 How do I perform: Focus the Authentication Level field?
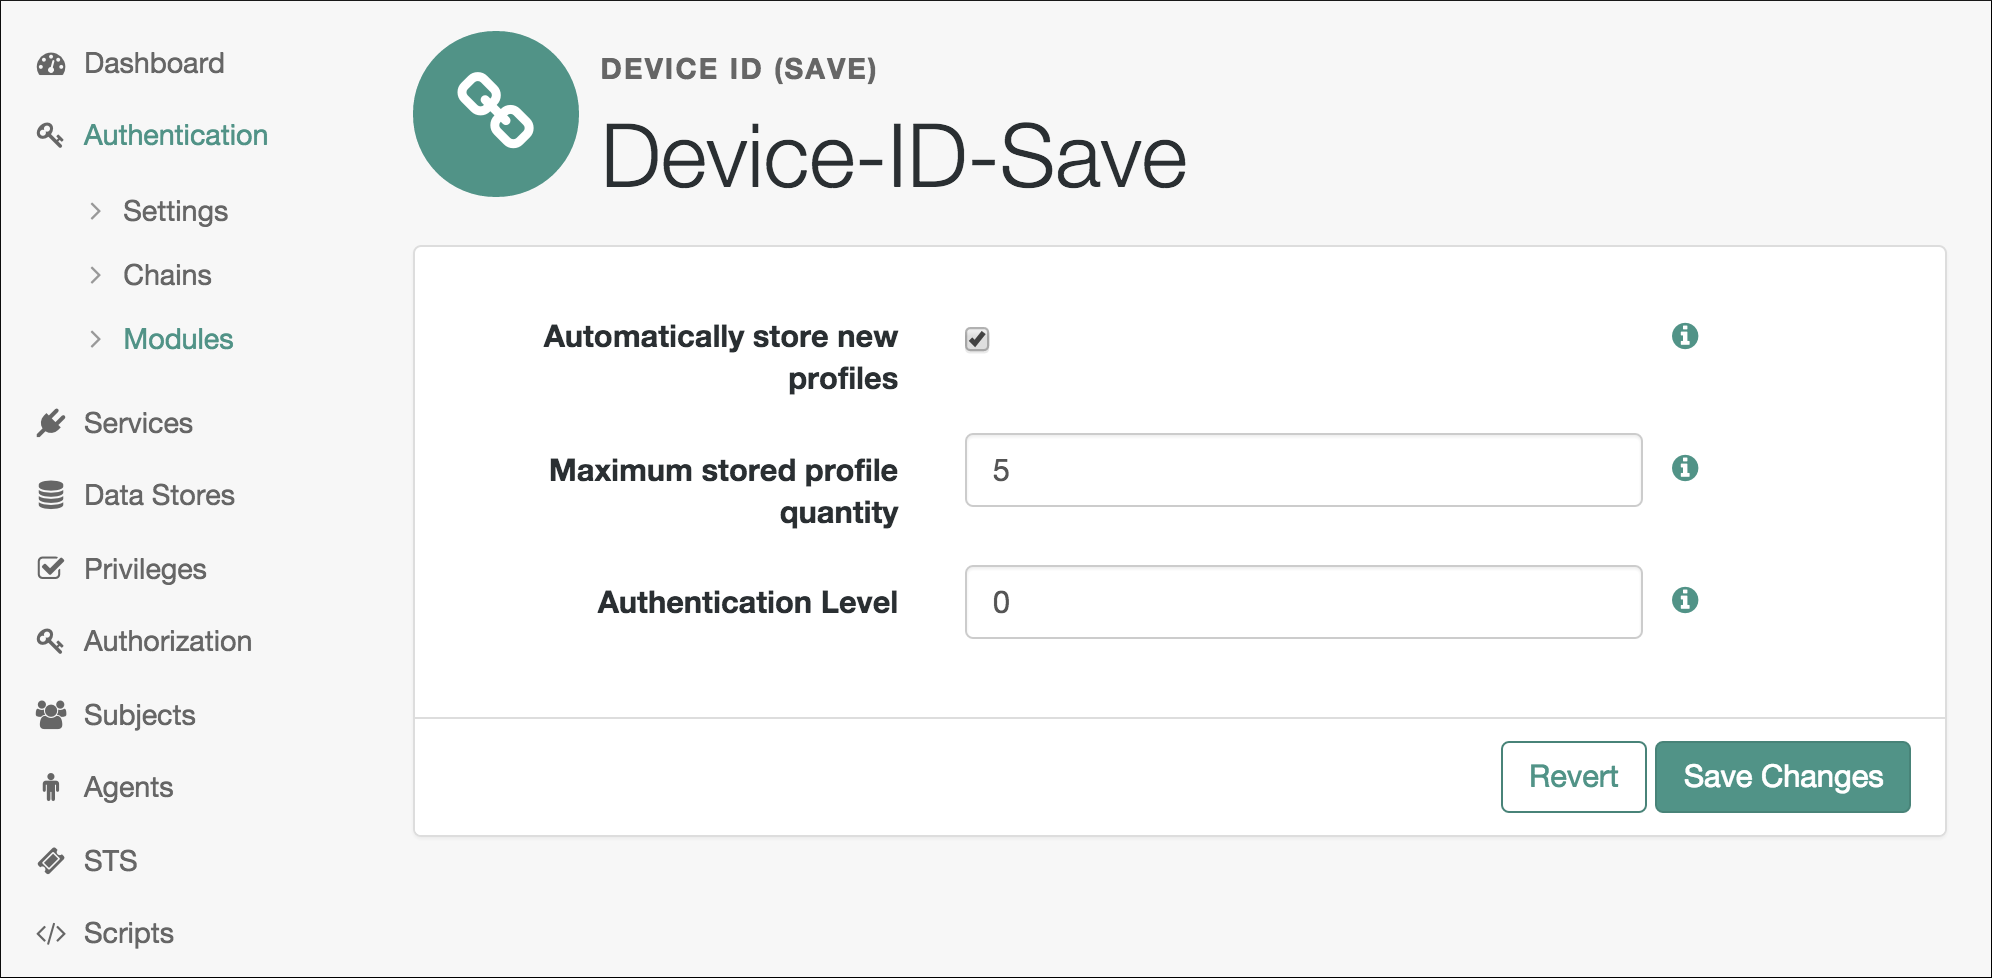coord(1303,602)
